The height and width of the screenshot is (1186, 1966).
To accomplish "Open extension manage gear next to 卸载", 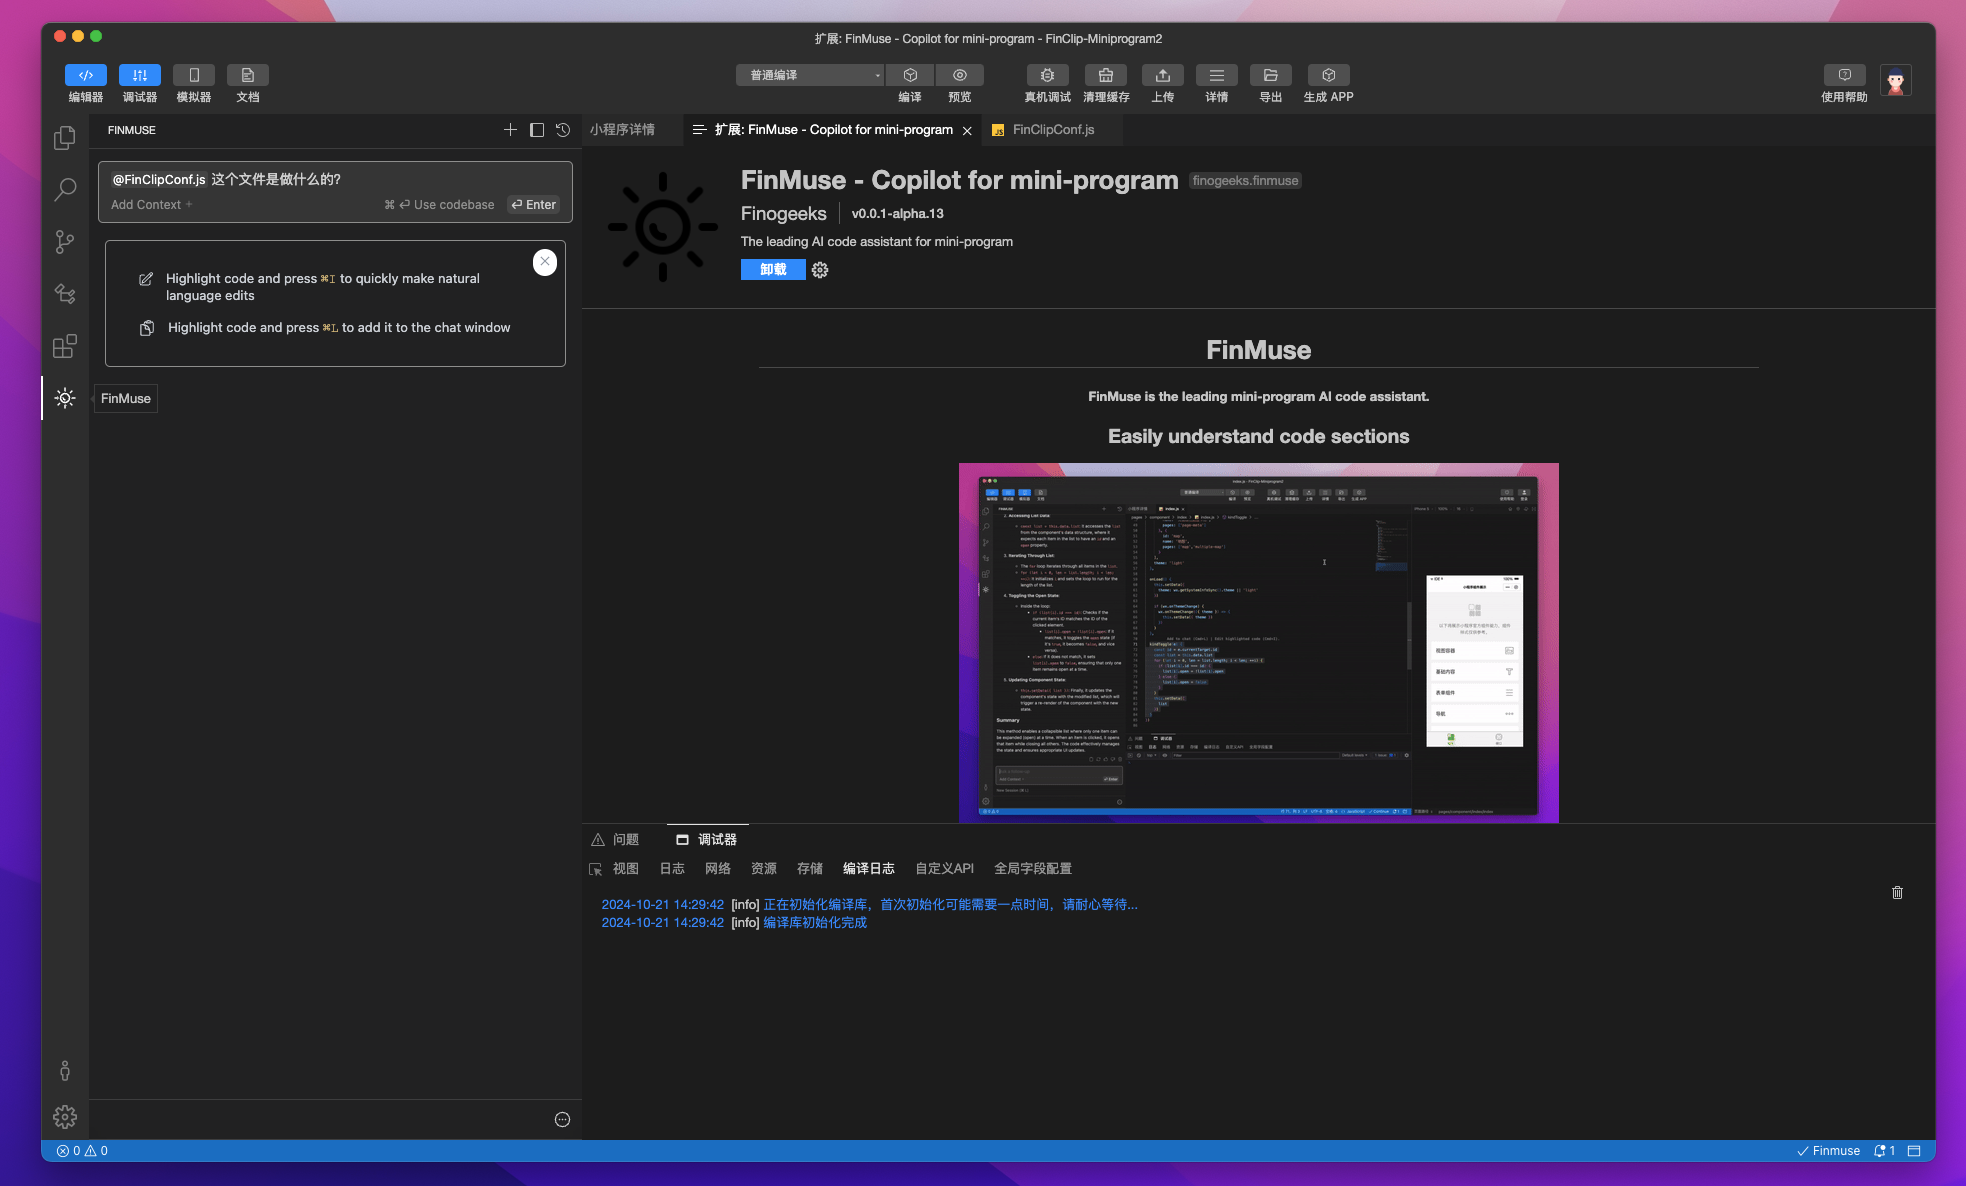I will coord(820,270).
